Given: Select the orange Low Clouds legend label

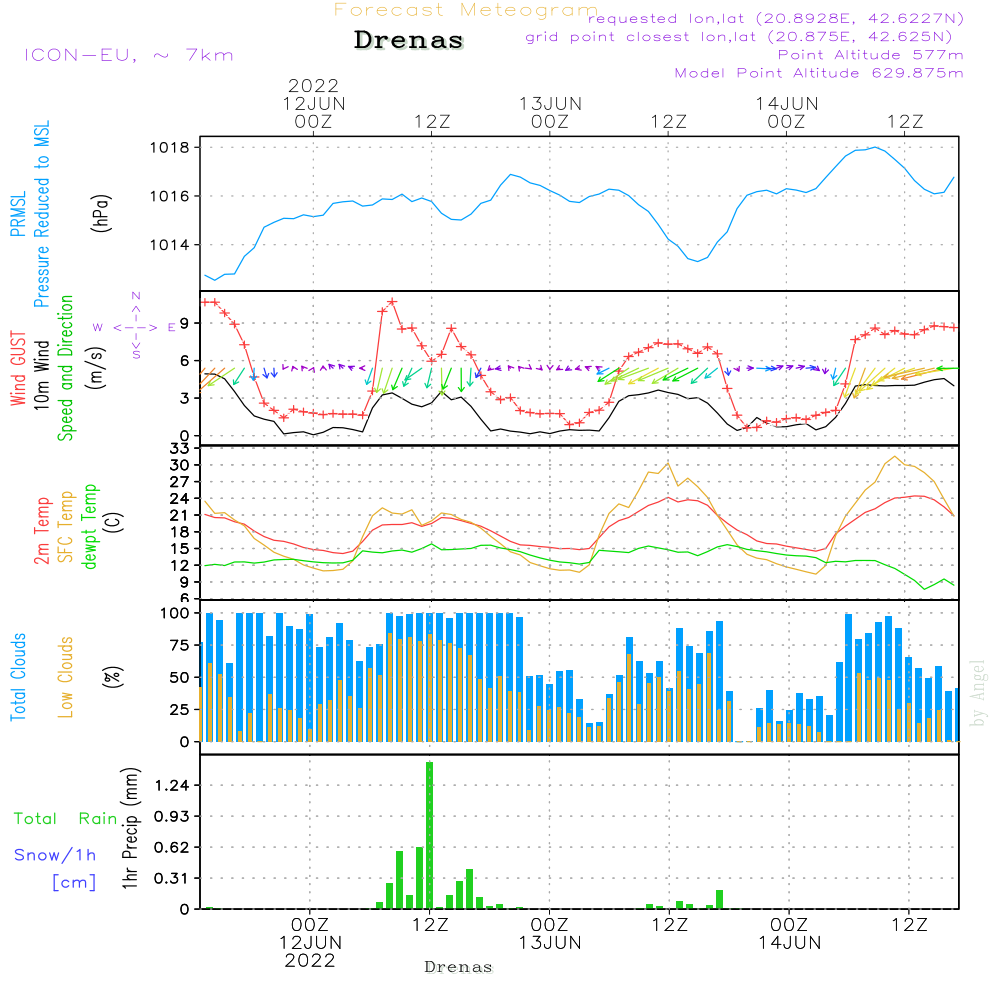Looking at the screenshot, I should [66, 677].
